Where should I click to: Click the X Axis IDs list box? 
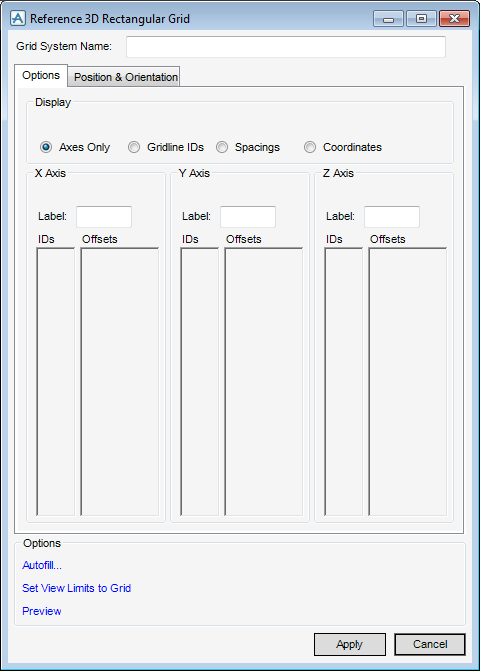[56, 382]
